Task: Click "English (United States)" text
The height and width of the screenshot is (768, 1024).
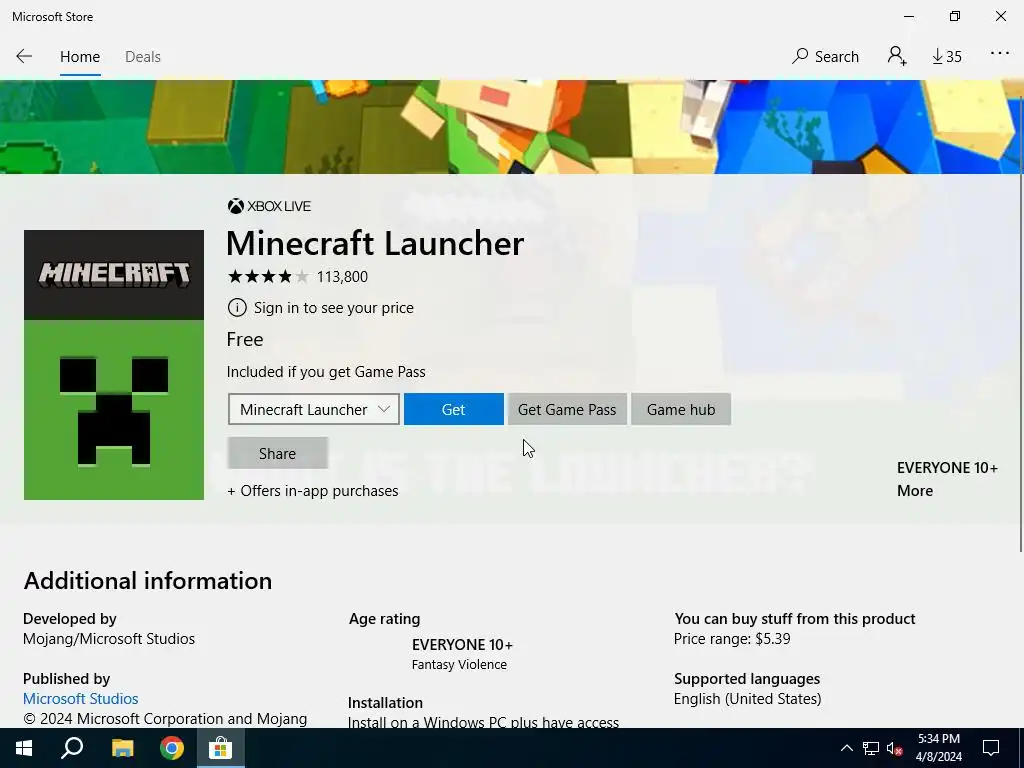Action: click(x=748, y=699)
